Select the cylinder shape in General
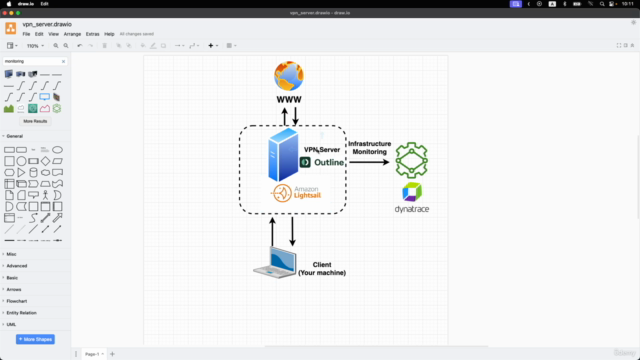The image size is (640, 360). click(33, 172)
